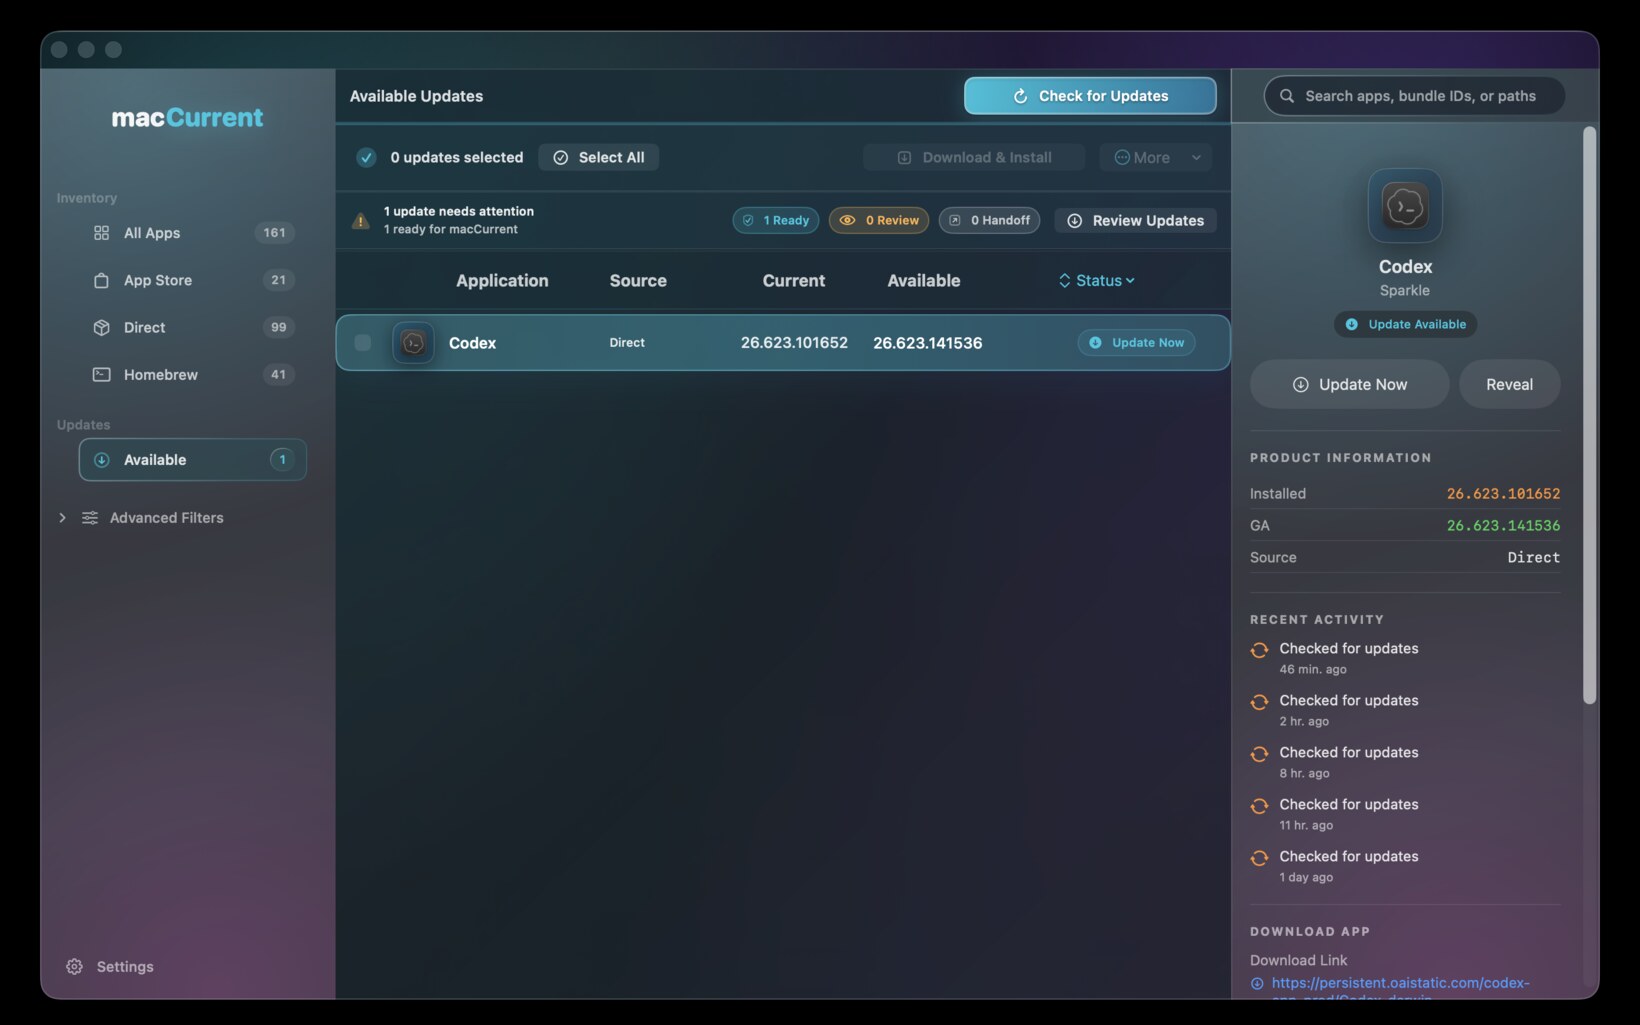Click the Codex app icon in the table row
The height and width of the screenshot is (1025, 1640).
click(x=413, y=343)
